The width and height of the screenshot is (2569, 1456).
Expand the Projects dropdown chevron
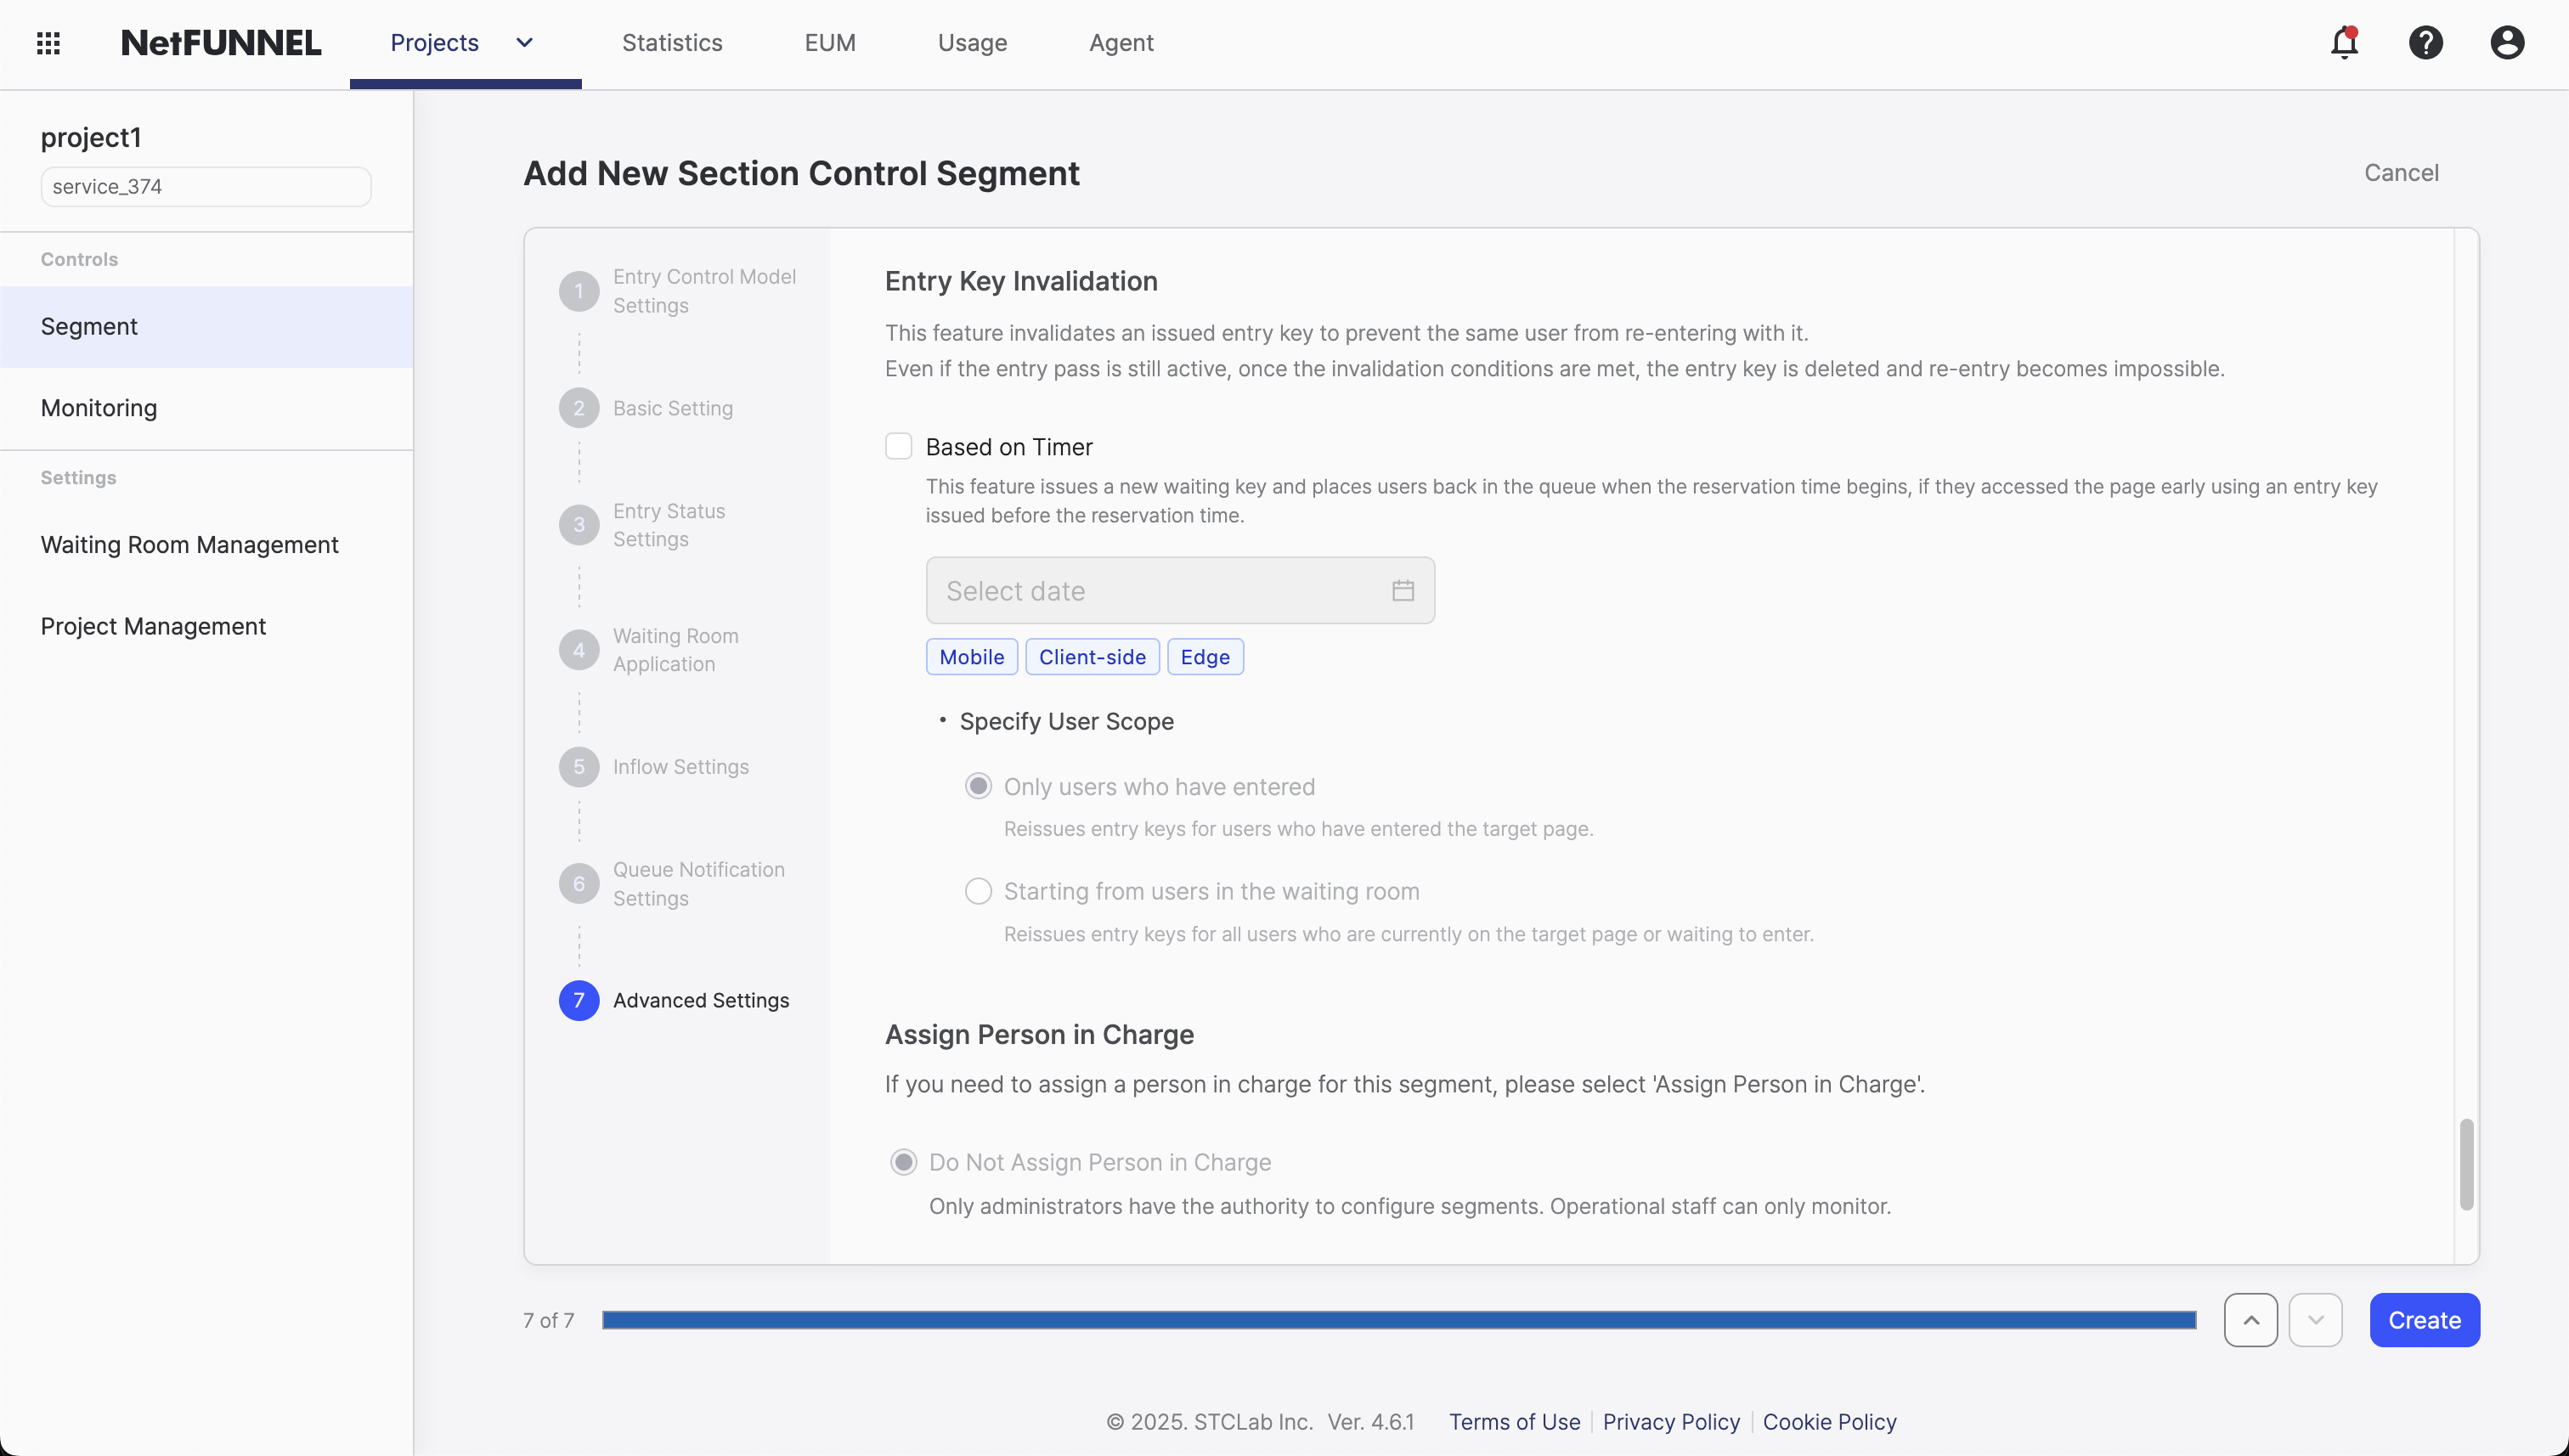pyautogui.click(x=524, y=43)
